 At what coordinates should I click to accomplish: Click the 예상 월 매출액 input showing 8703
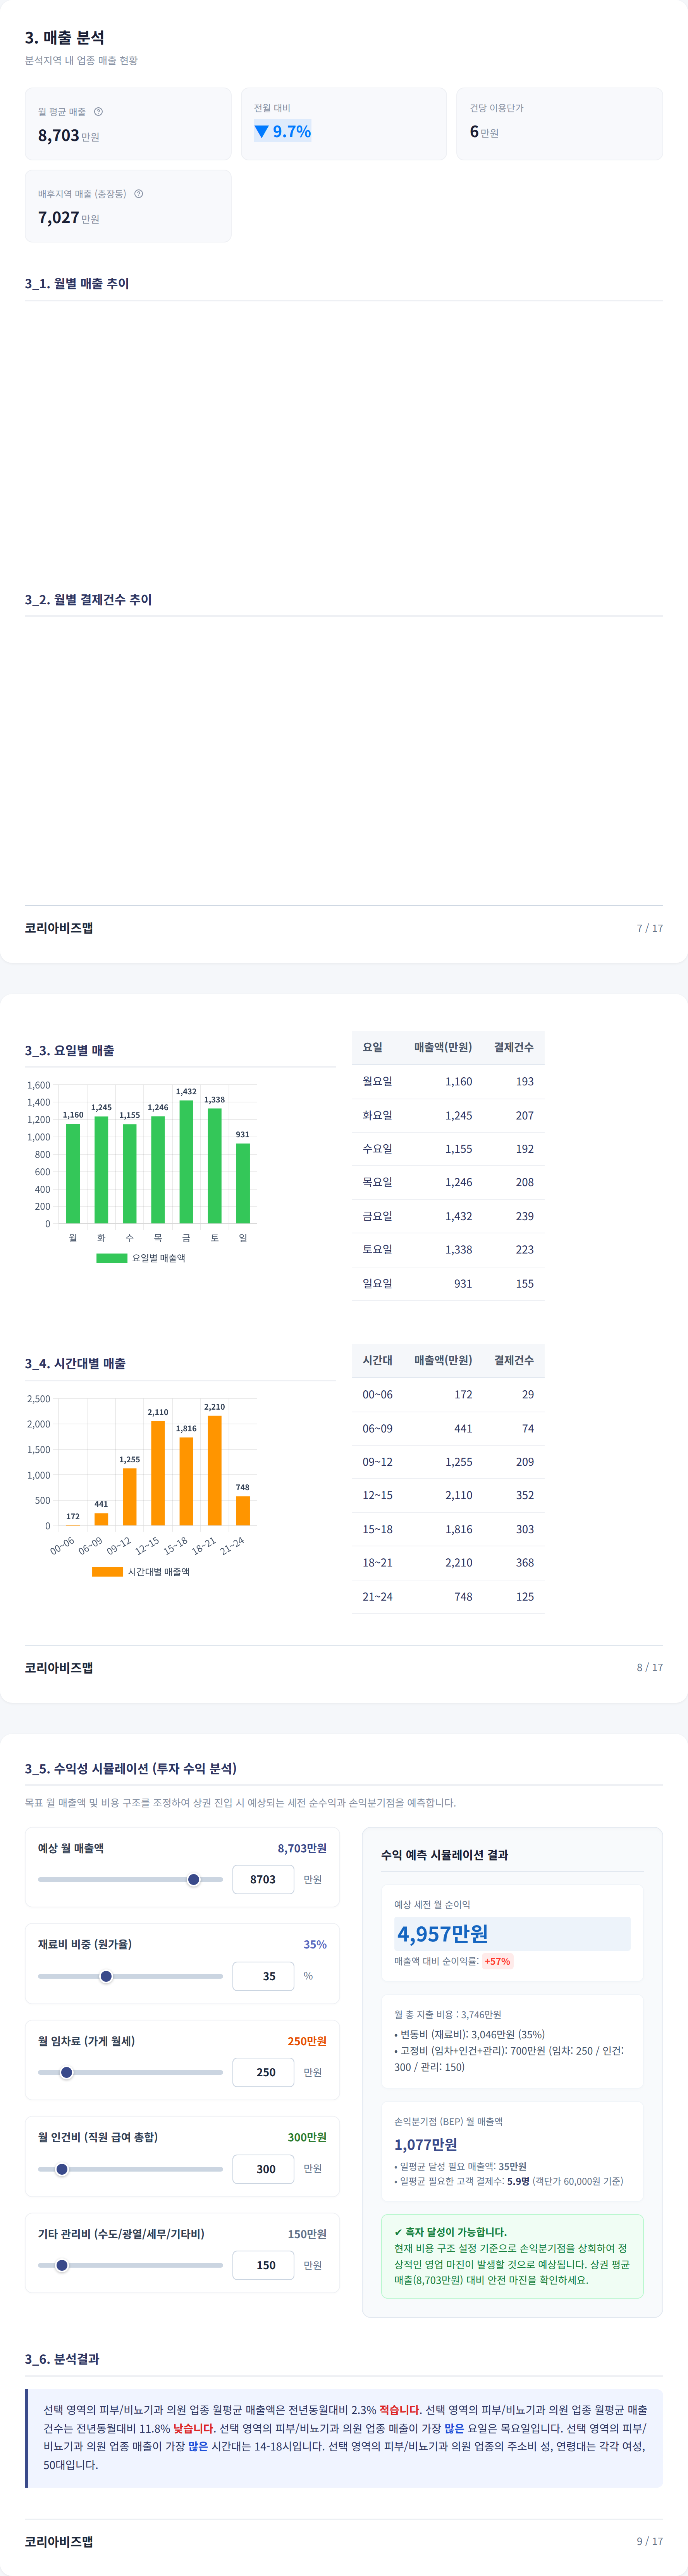(263, 1879)
